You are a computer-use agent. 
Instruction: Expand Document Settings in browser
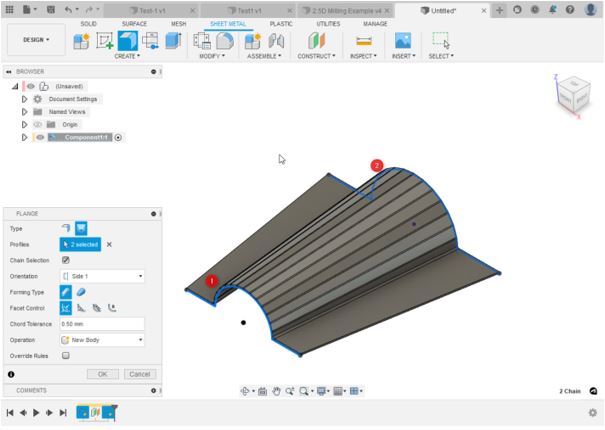24,99
